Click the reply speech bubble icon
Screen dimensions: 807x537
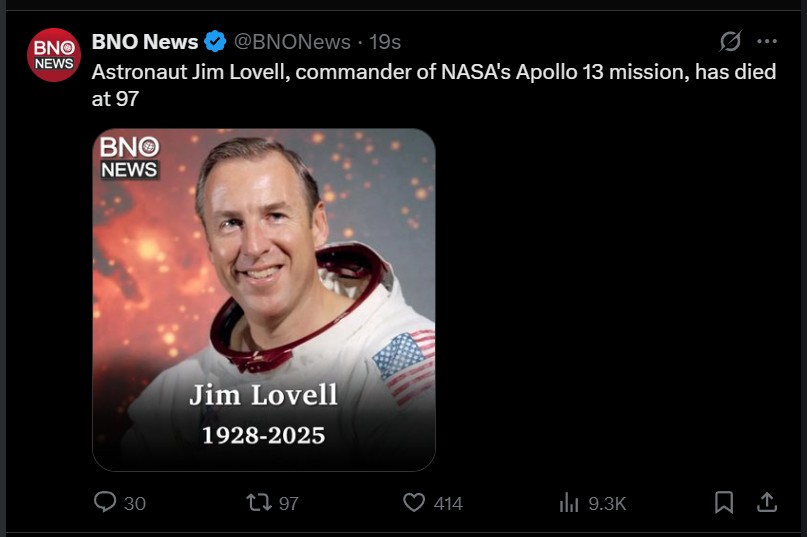coord(105,503)
